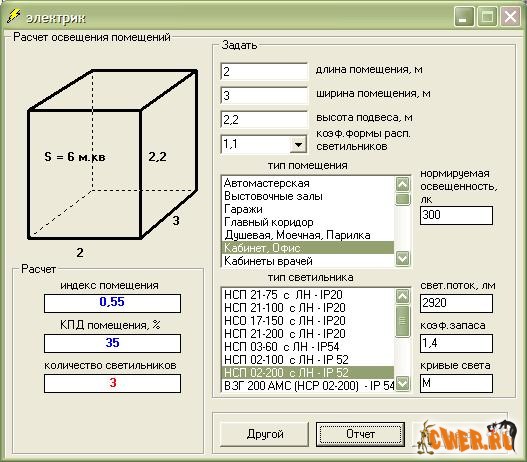The width and height of the screenshot is (527, 462).
Task: Click the Другой button
Action: click(265, 434)
